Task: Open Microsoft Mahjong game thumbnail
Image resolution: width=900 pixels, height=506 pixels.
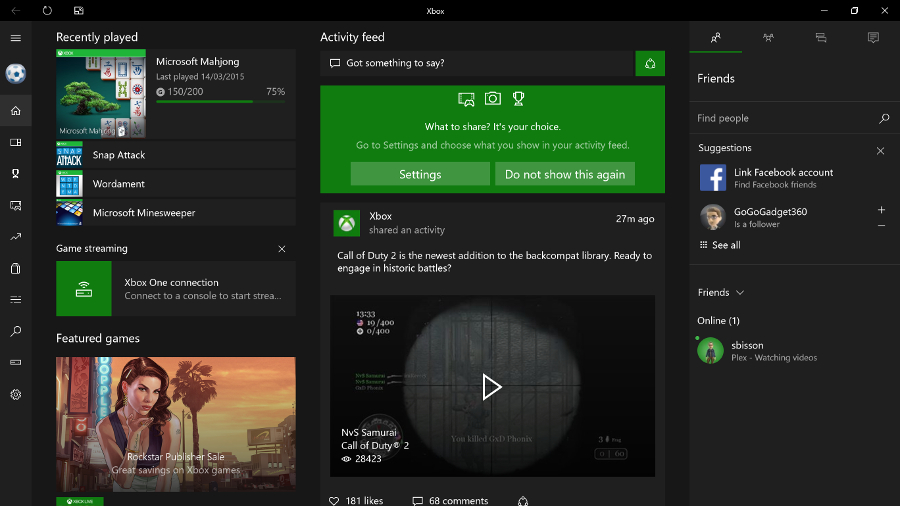Action: pyautogui.click(x=101, y=94)
